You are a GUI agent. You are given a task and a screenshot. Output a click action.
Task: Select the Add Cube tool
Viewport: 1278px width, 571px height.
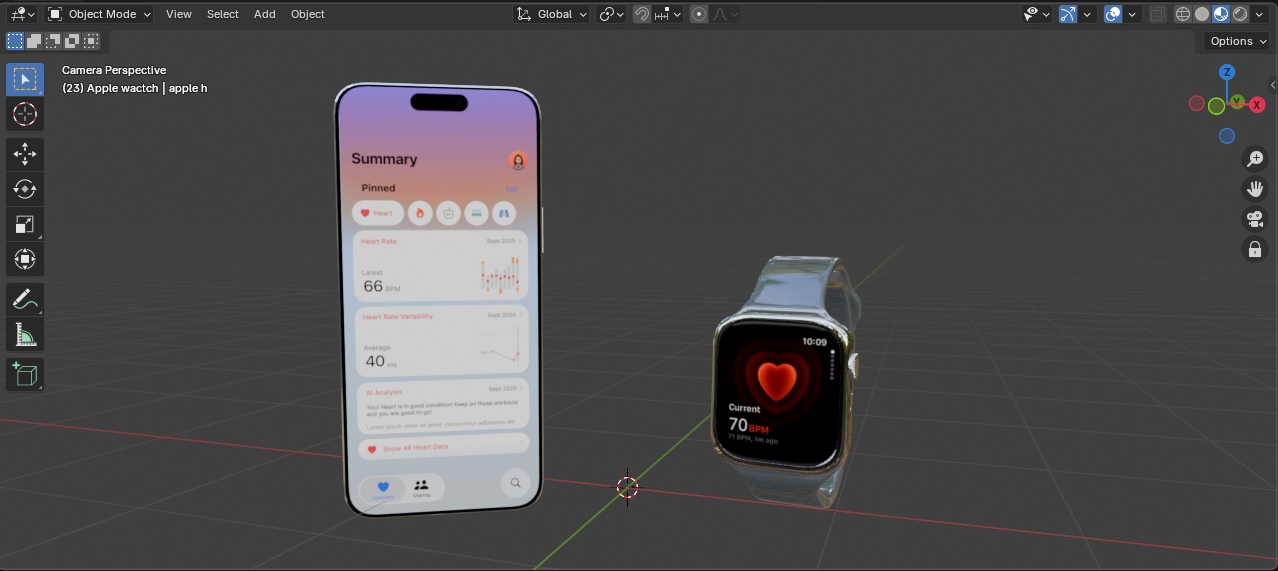[x=25, y=374]
